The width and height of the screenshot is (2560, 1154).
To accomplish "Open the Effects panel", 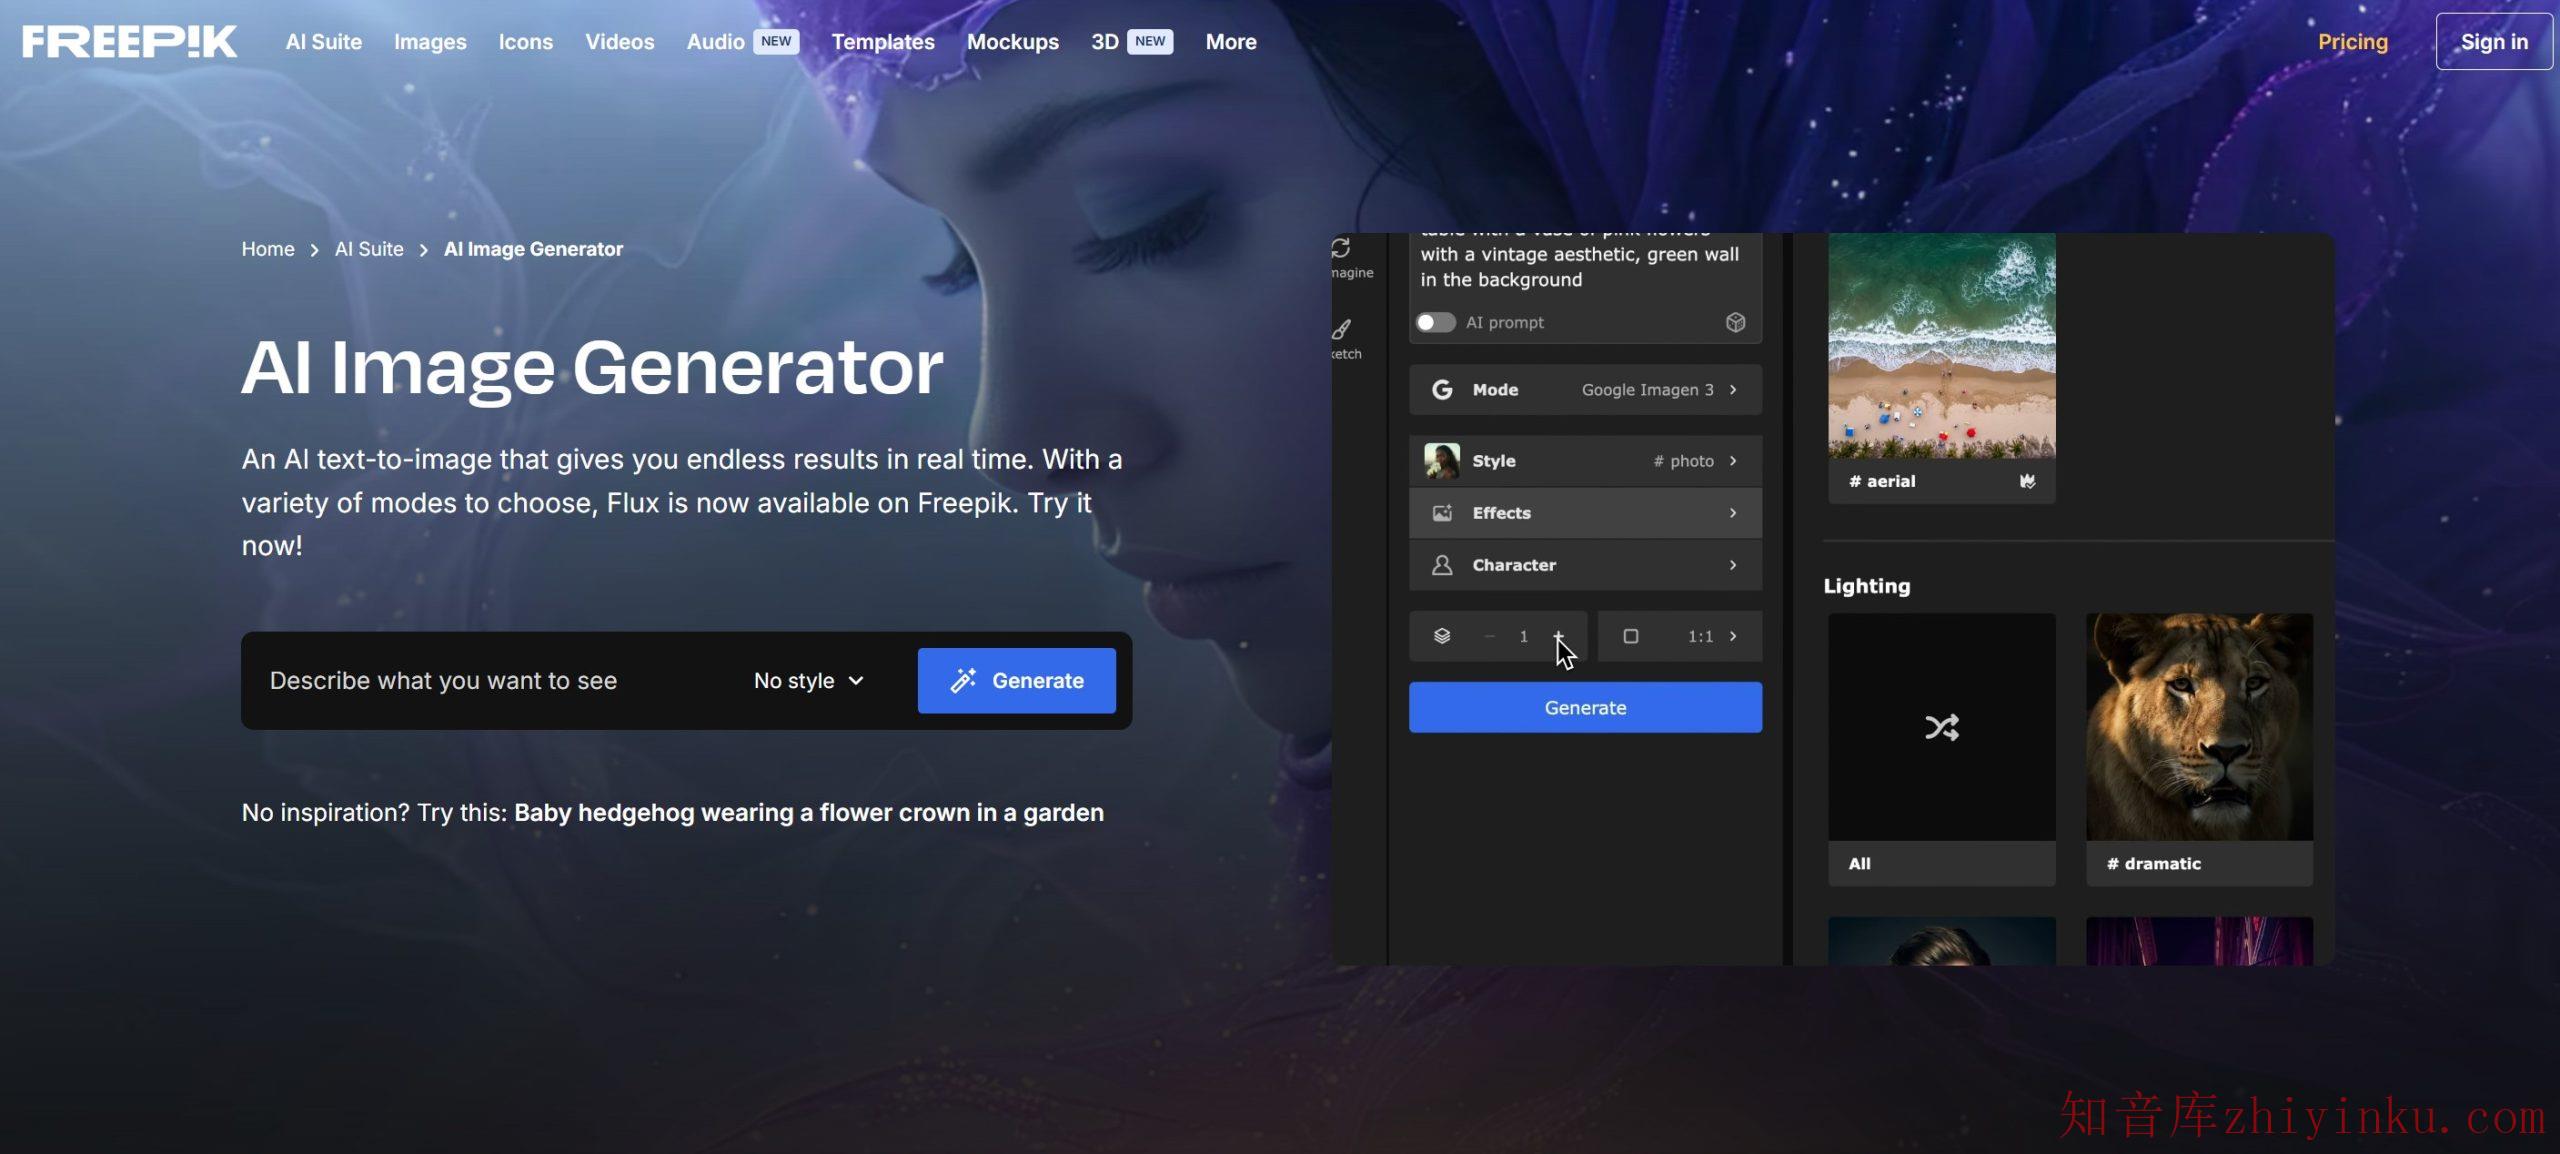I will (x=1585, y=512).
